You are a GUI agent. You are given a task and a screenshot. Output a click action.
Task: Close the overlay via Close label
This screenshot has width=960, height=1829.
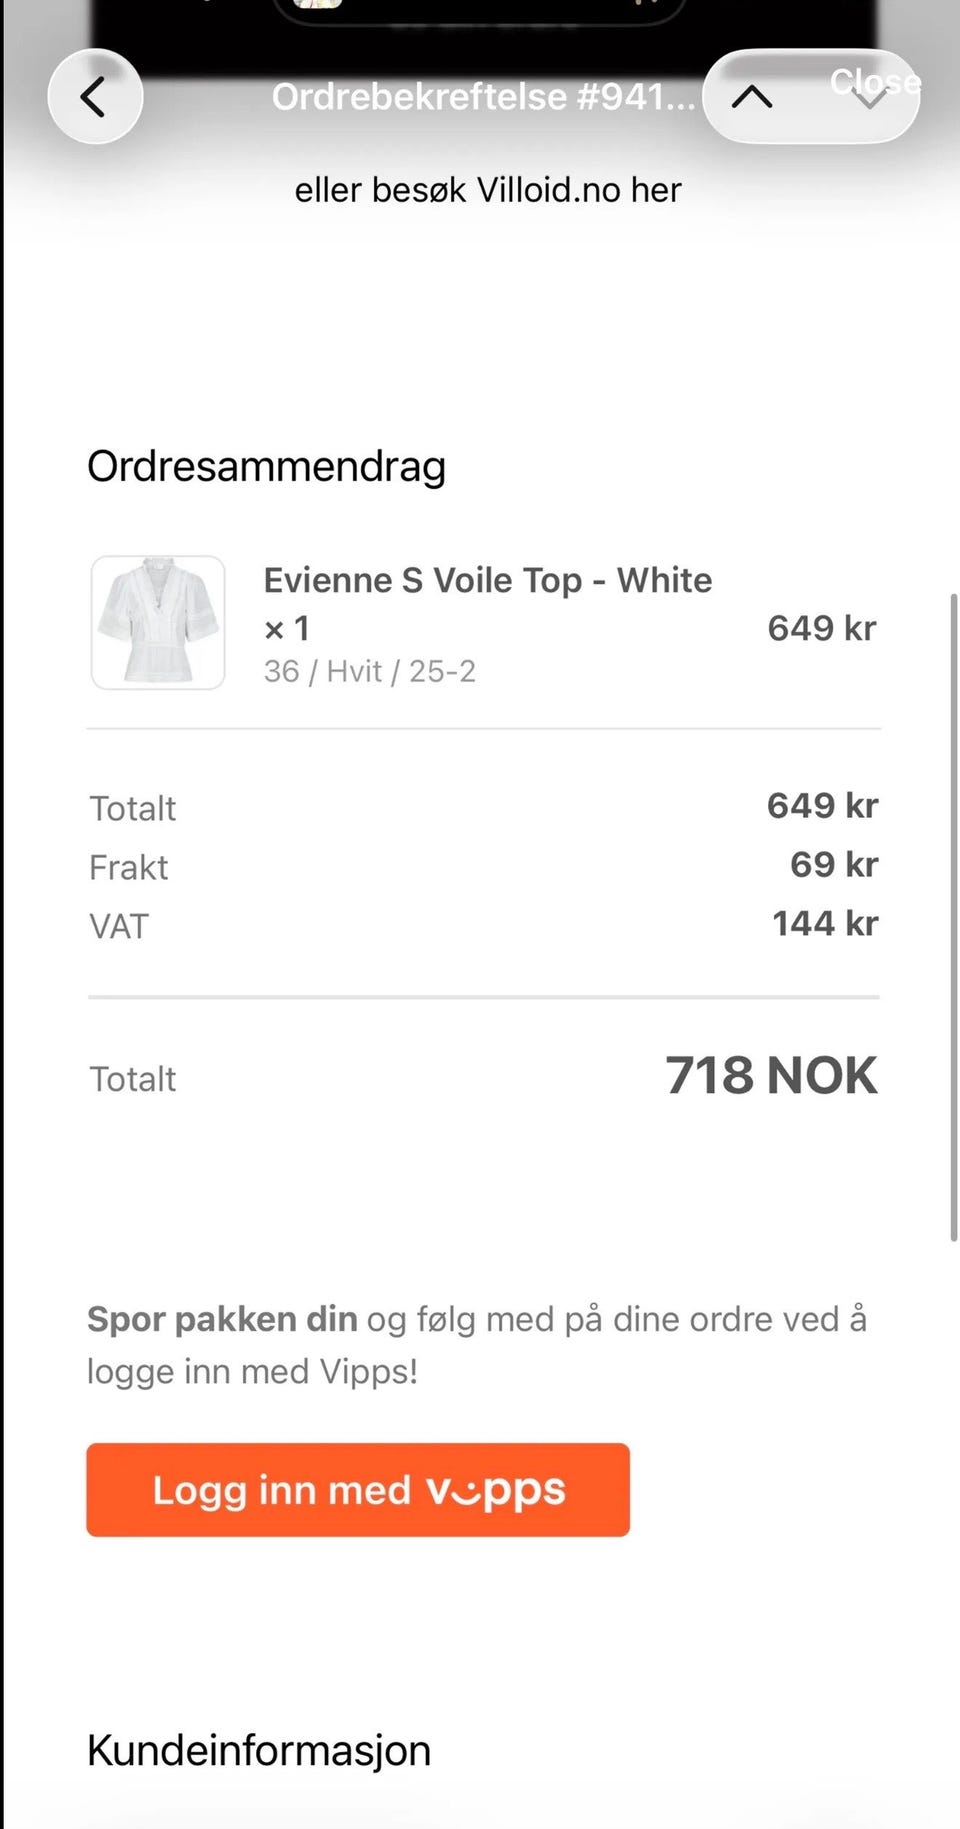tap(875, 80)
